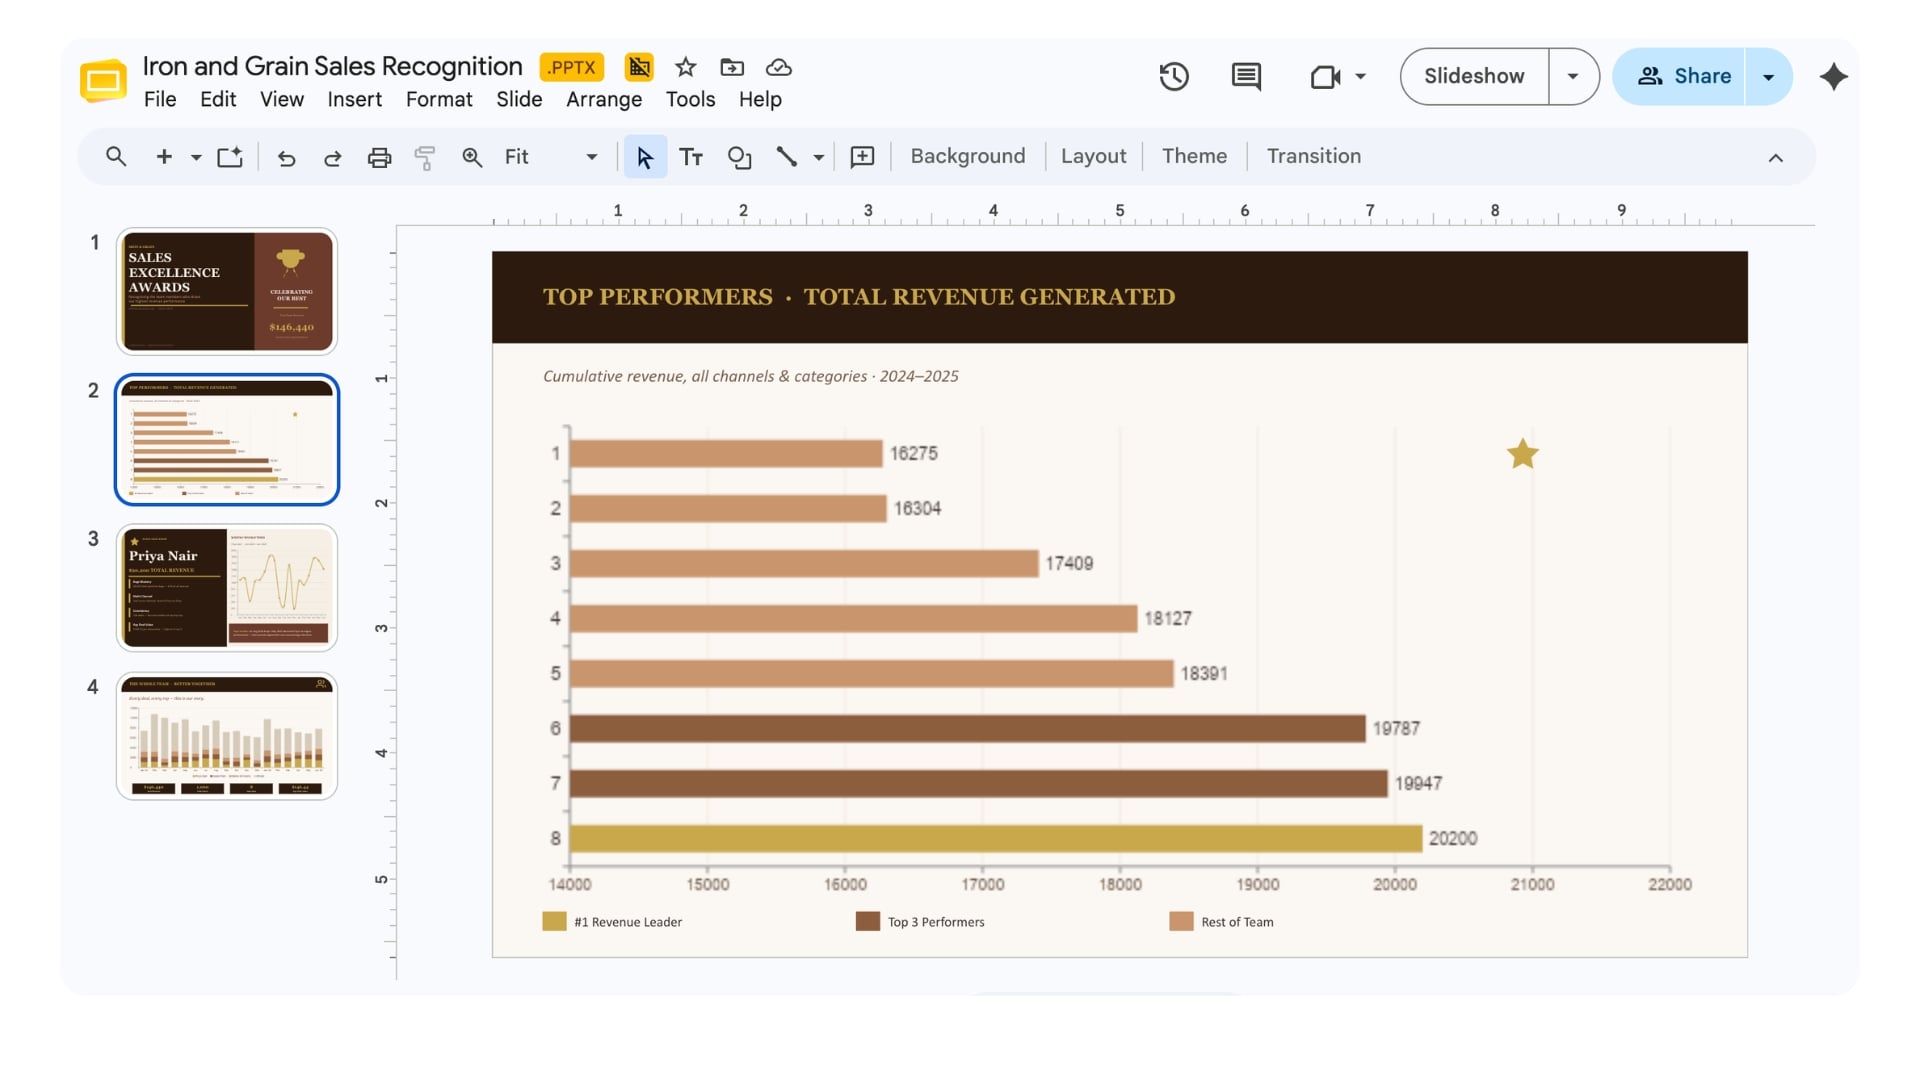
Task: Click the Top Performers slide heading
Action: point(859,297)
